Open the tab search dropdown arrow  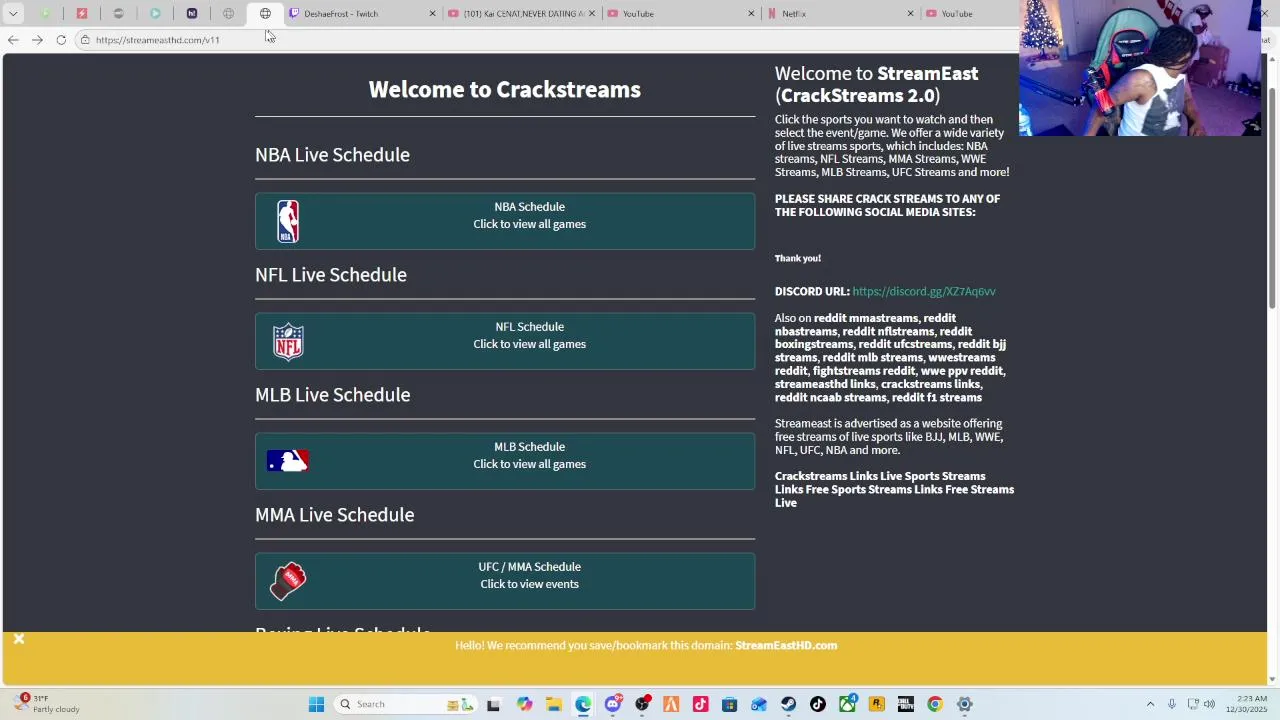13,13
